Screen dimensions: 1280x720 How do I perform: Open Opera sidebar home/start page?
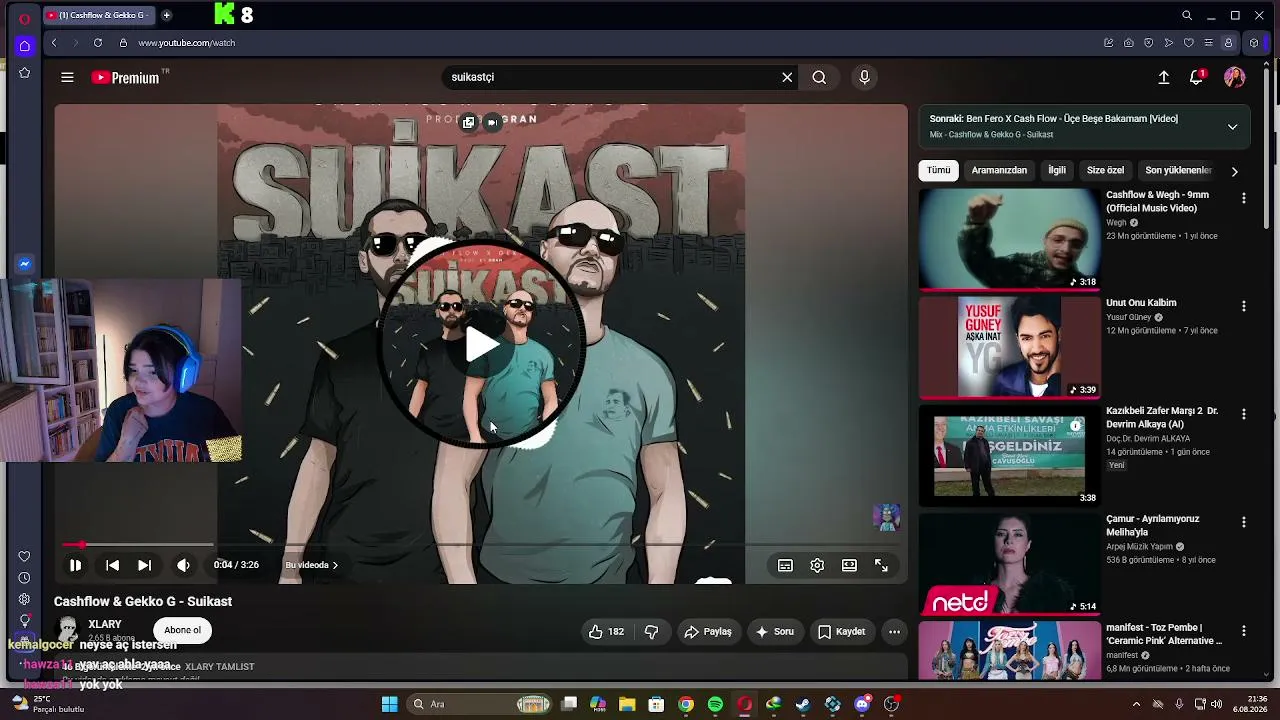pos(25,45)
